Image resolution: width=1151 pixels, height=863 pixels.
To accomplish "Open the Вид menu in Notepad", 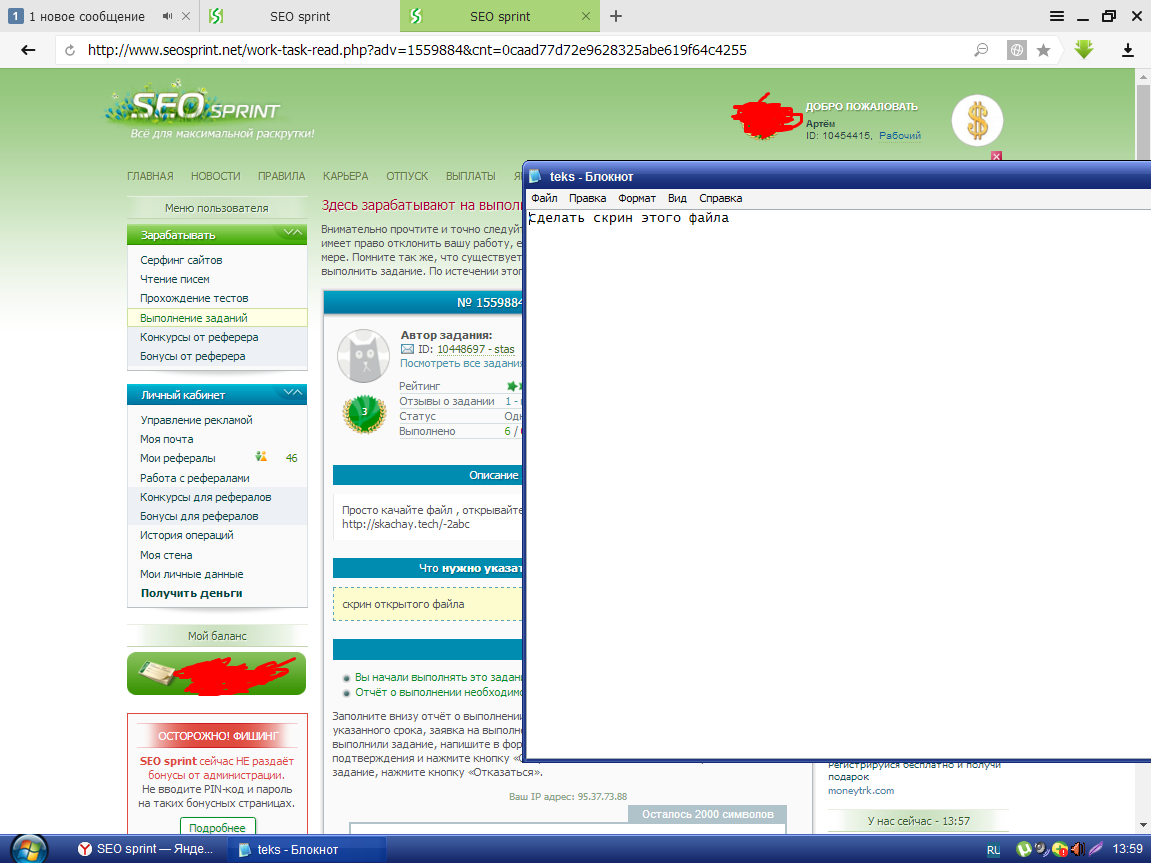I will click(x=677, y=198).
